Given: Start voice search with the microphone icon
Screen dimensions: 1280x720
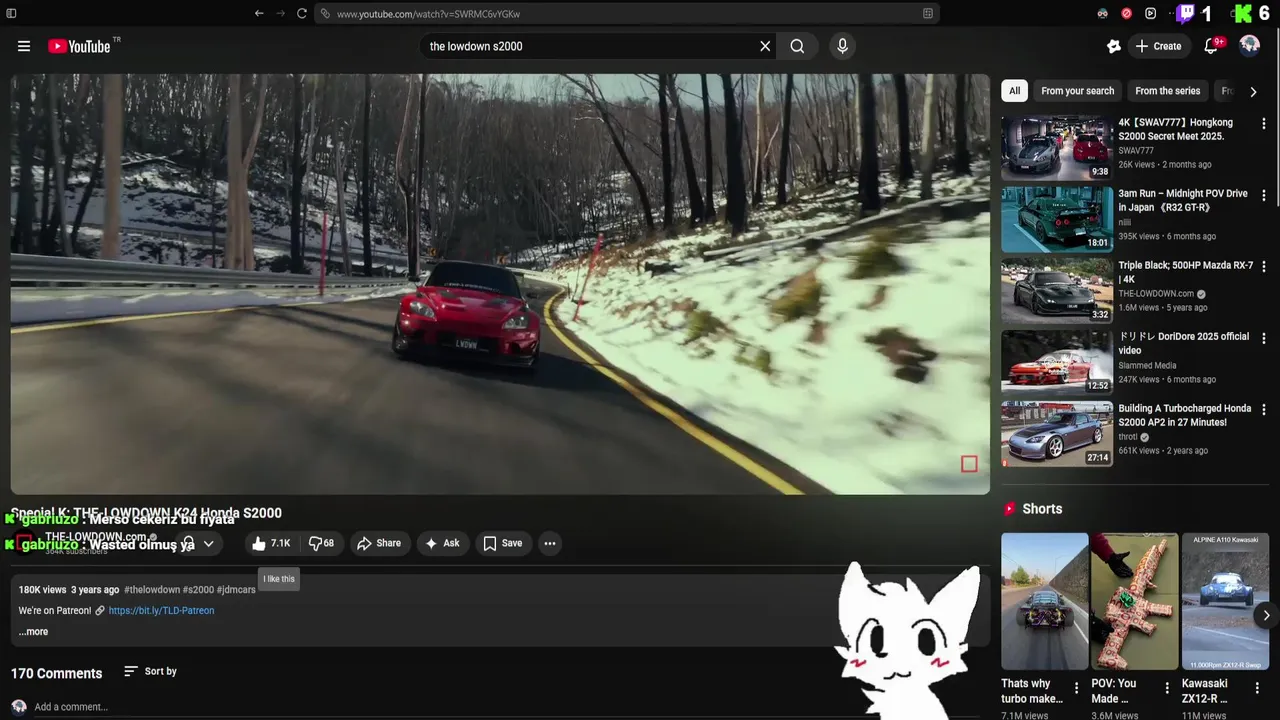Looking at the screenshot, I should [x=842, y=46].
